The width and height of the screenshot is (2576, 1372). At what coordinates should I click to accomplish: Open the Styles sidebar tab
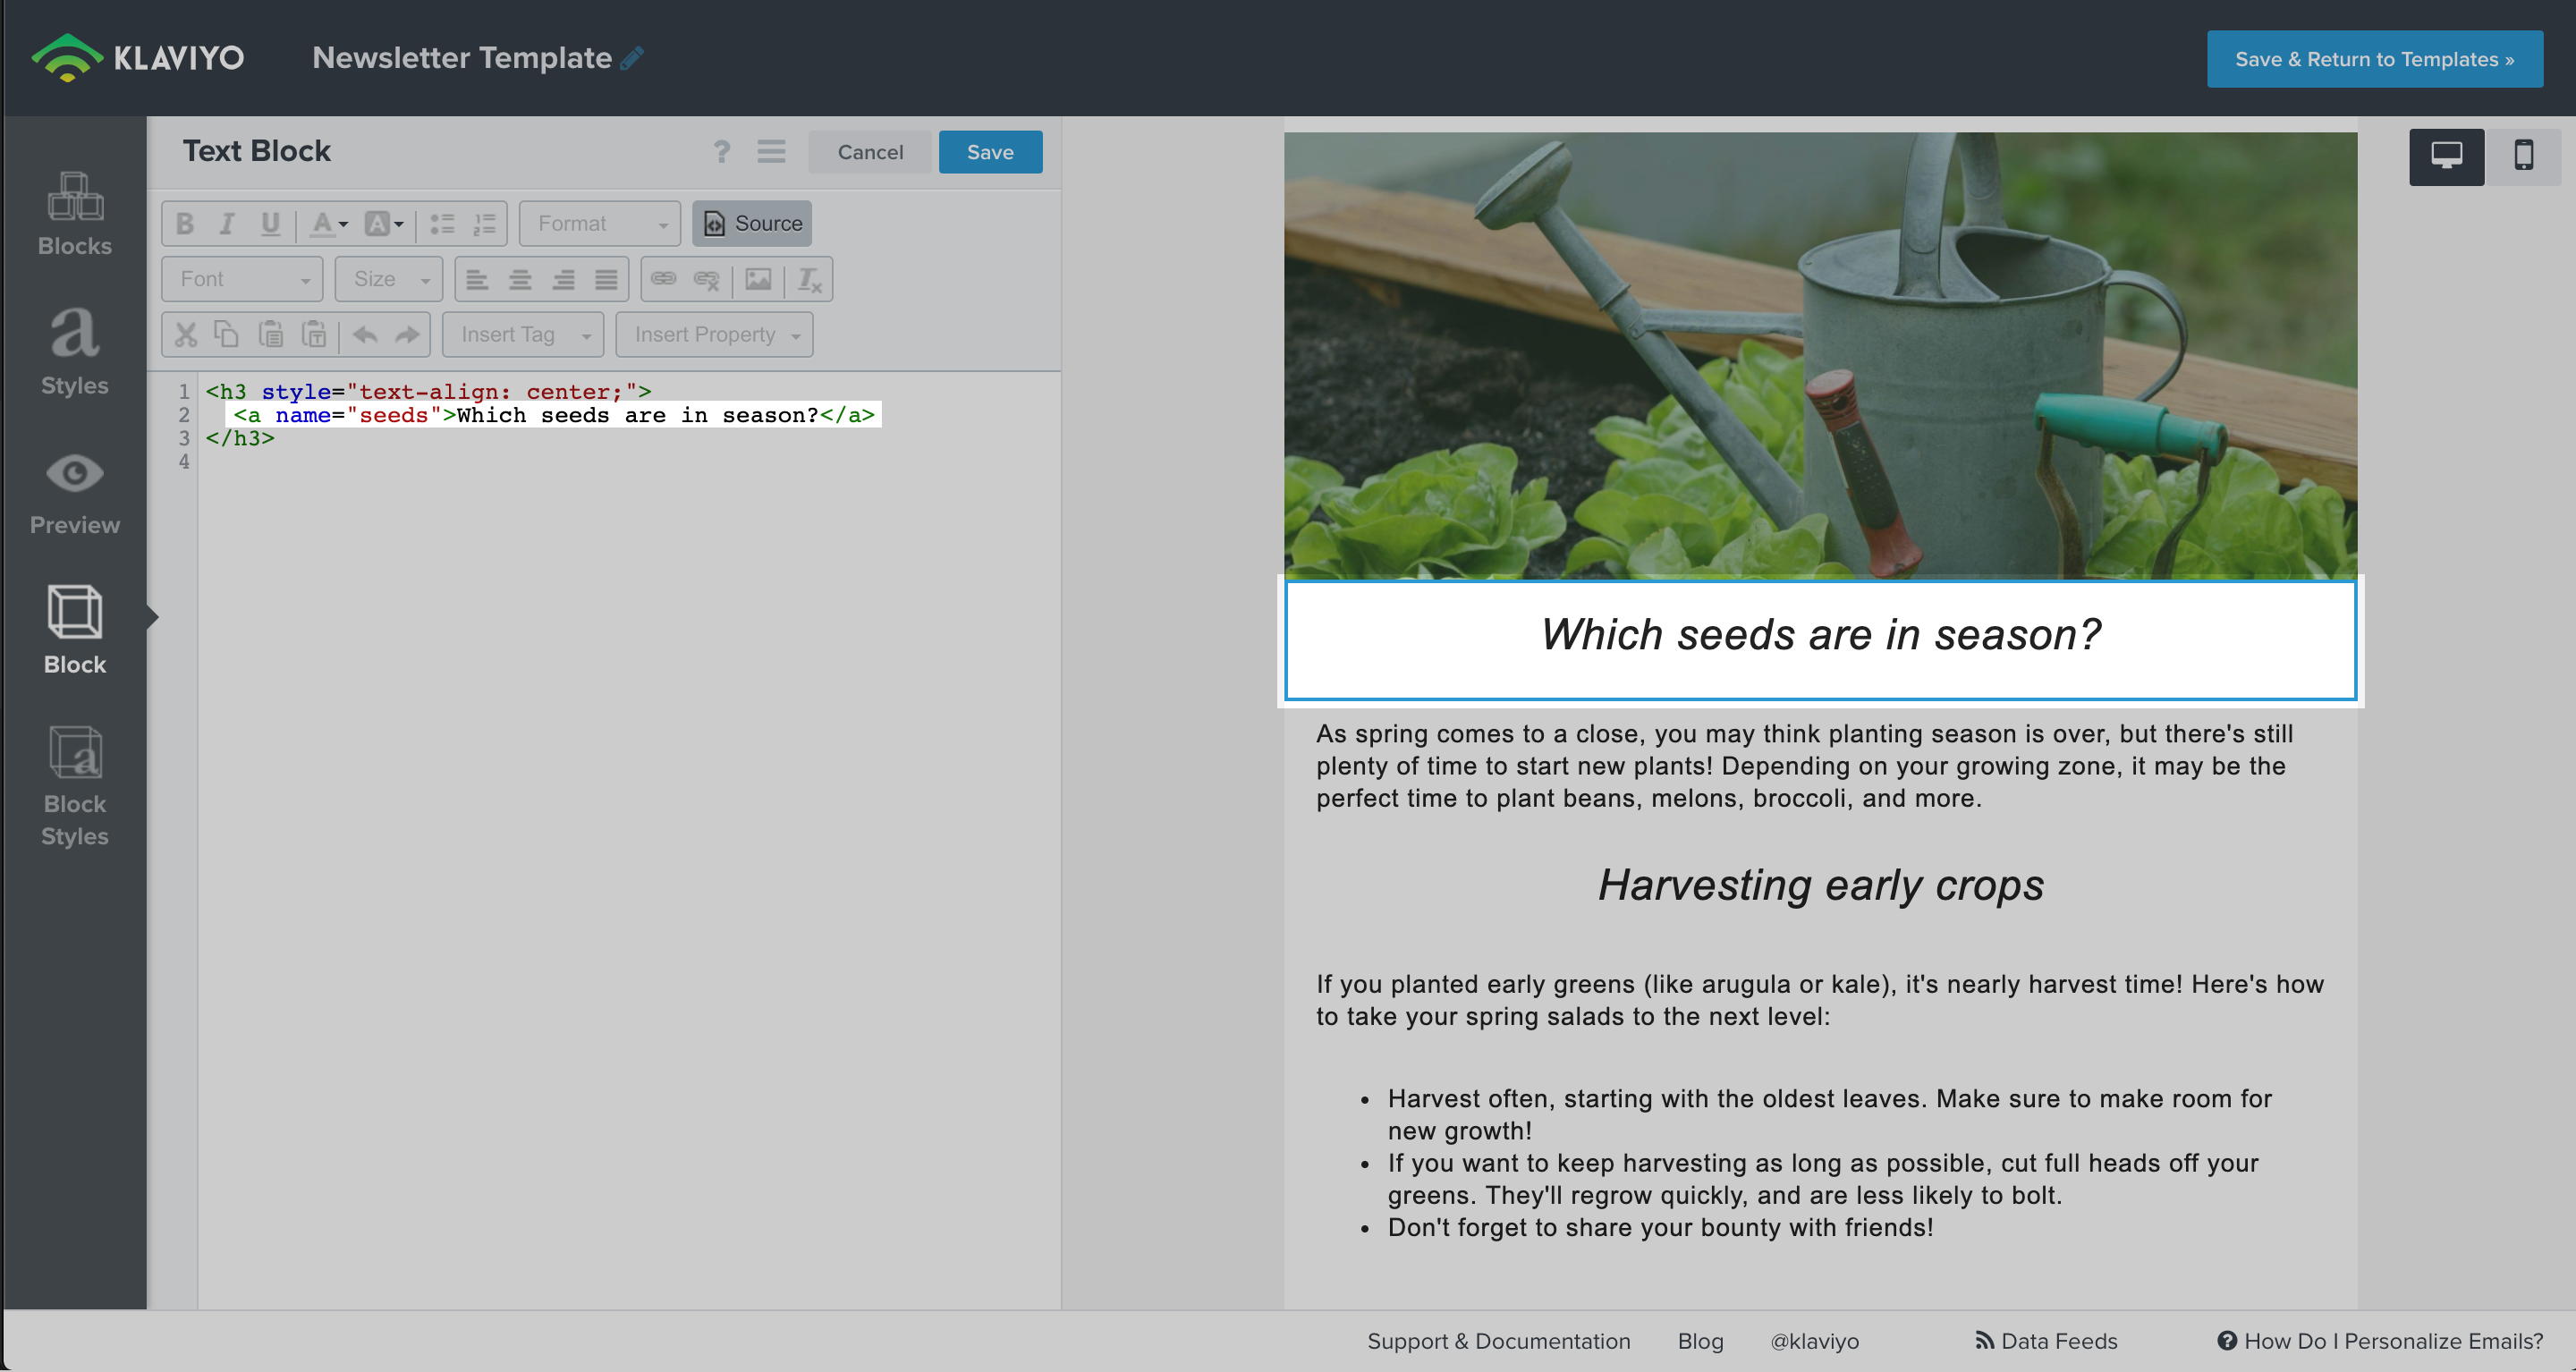click(x=75, y=351)
